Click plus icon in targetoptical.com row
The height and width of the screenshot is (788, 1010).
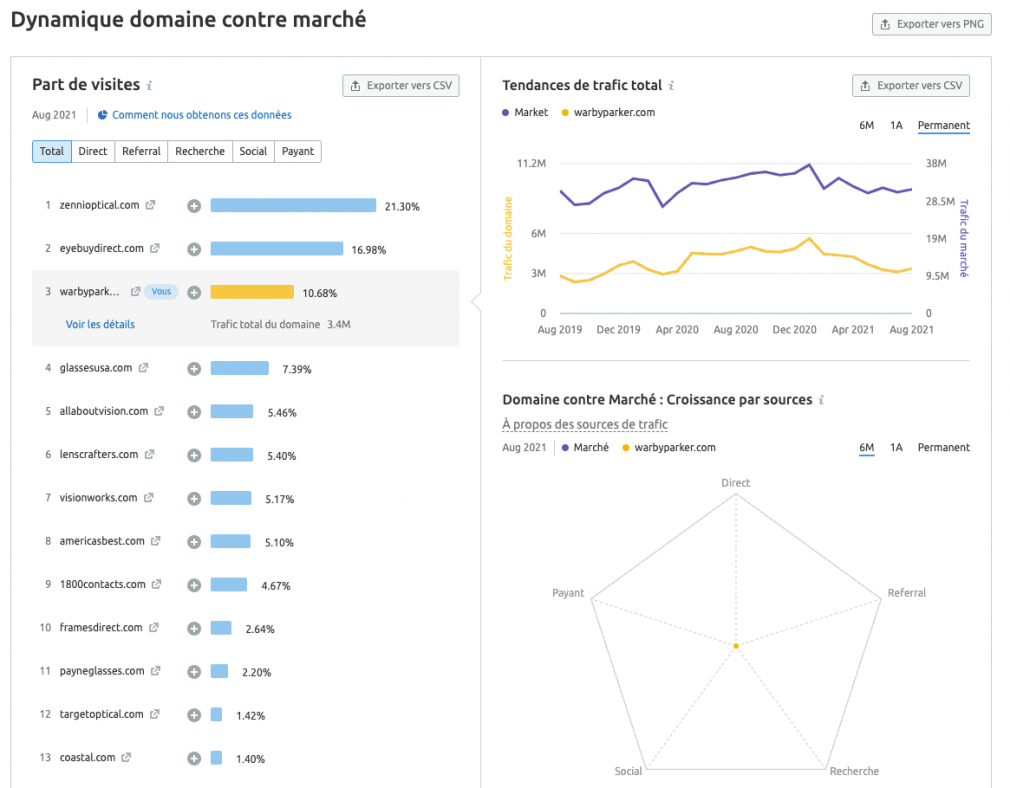[194, 715]
